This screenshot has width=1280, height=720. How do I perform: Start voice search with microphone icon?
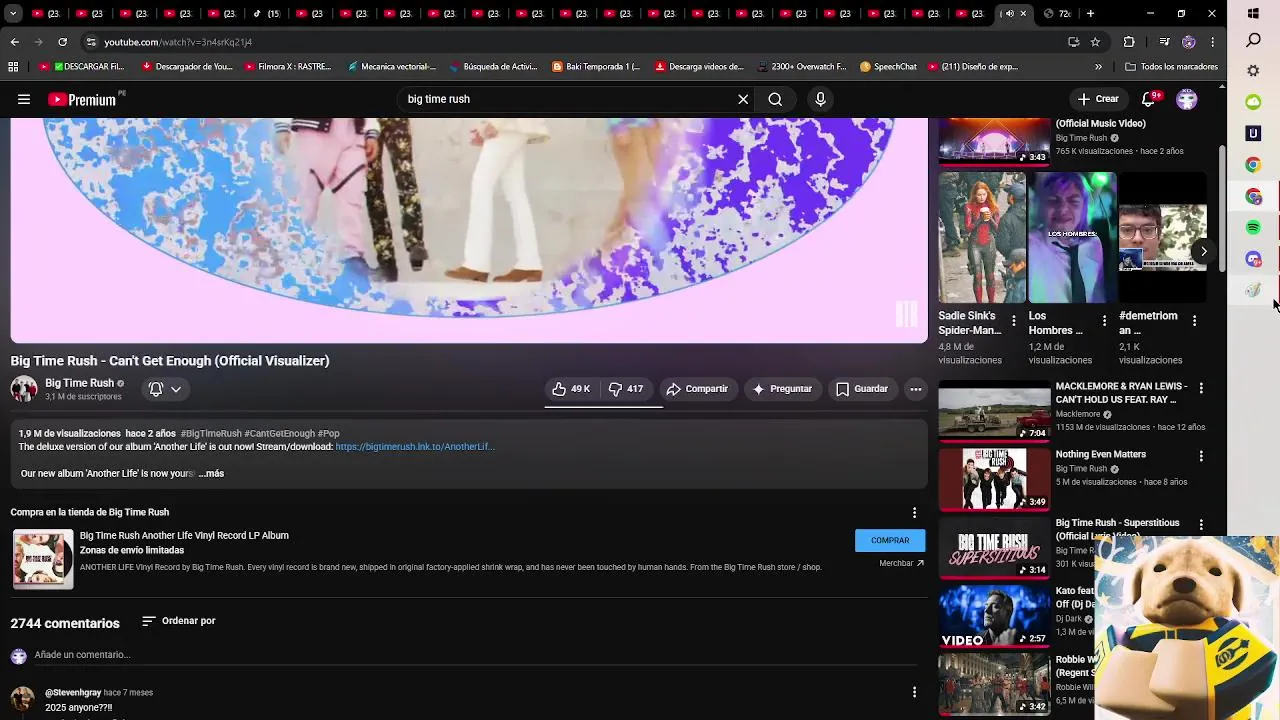pos(820,99)
